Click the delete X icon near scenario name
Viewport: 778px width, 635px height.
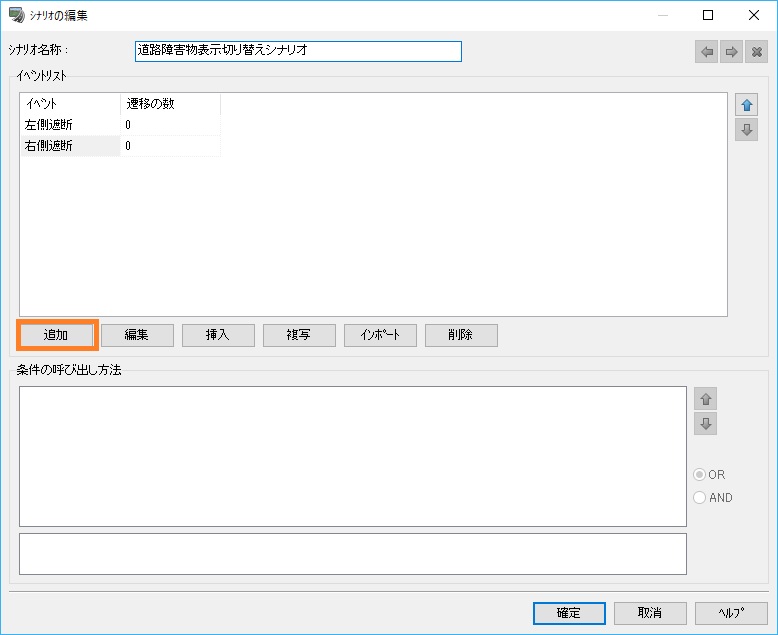click(756, 52)
